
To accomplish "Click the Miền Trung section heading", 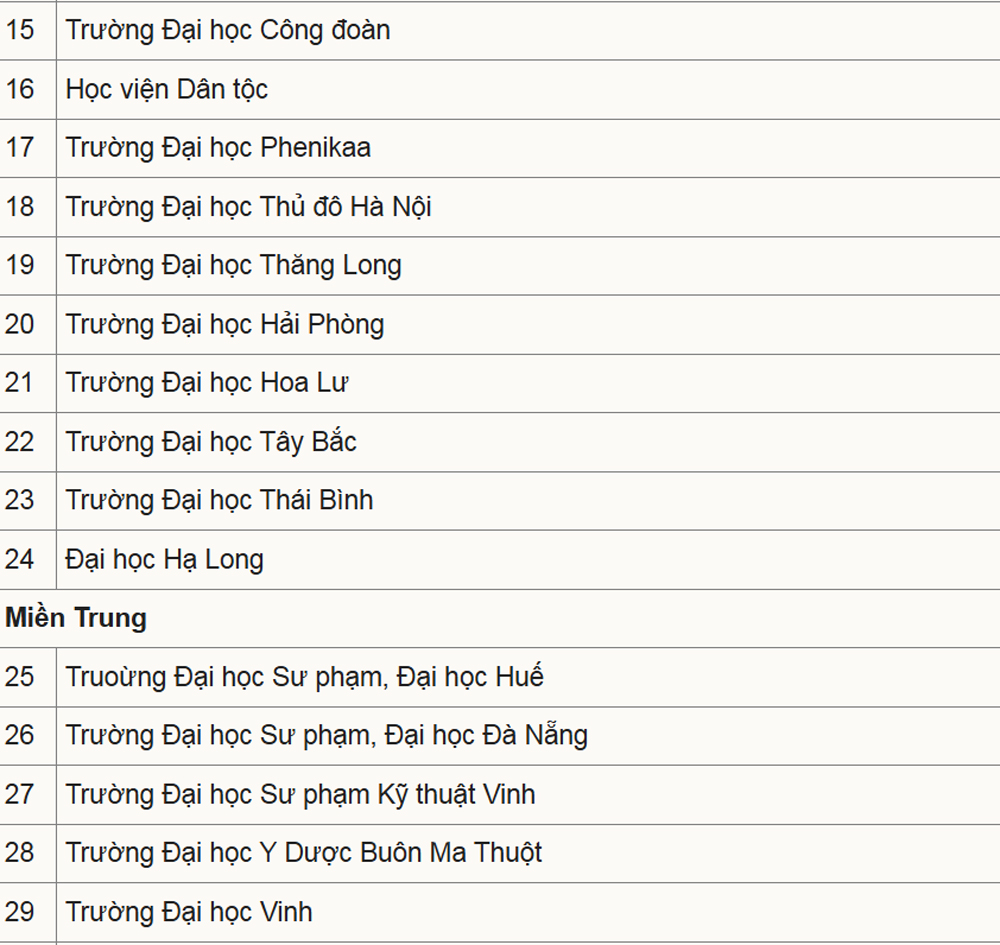I will tap(76, 618).
